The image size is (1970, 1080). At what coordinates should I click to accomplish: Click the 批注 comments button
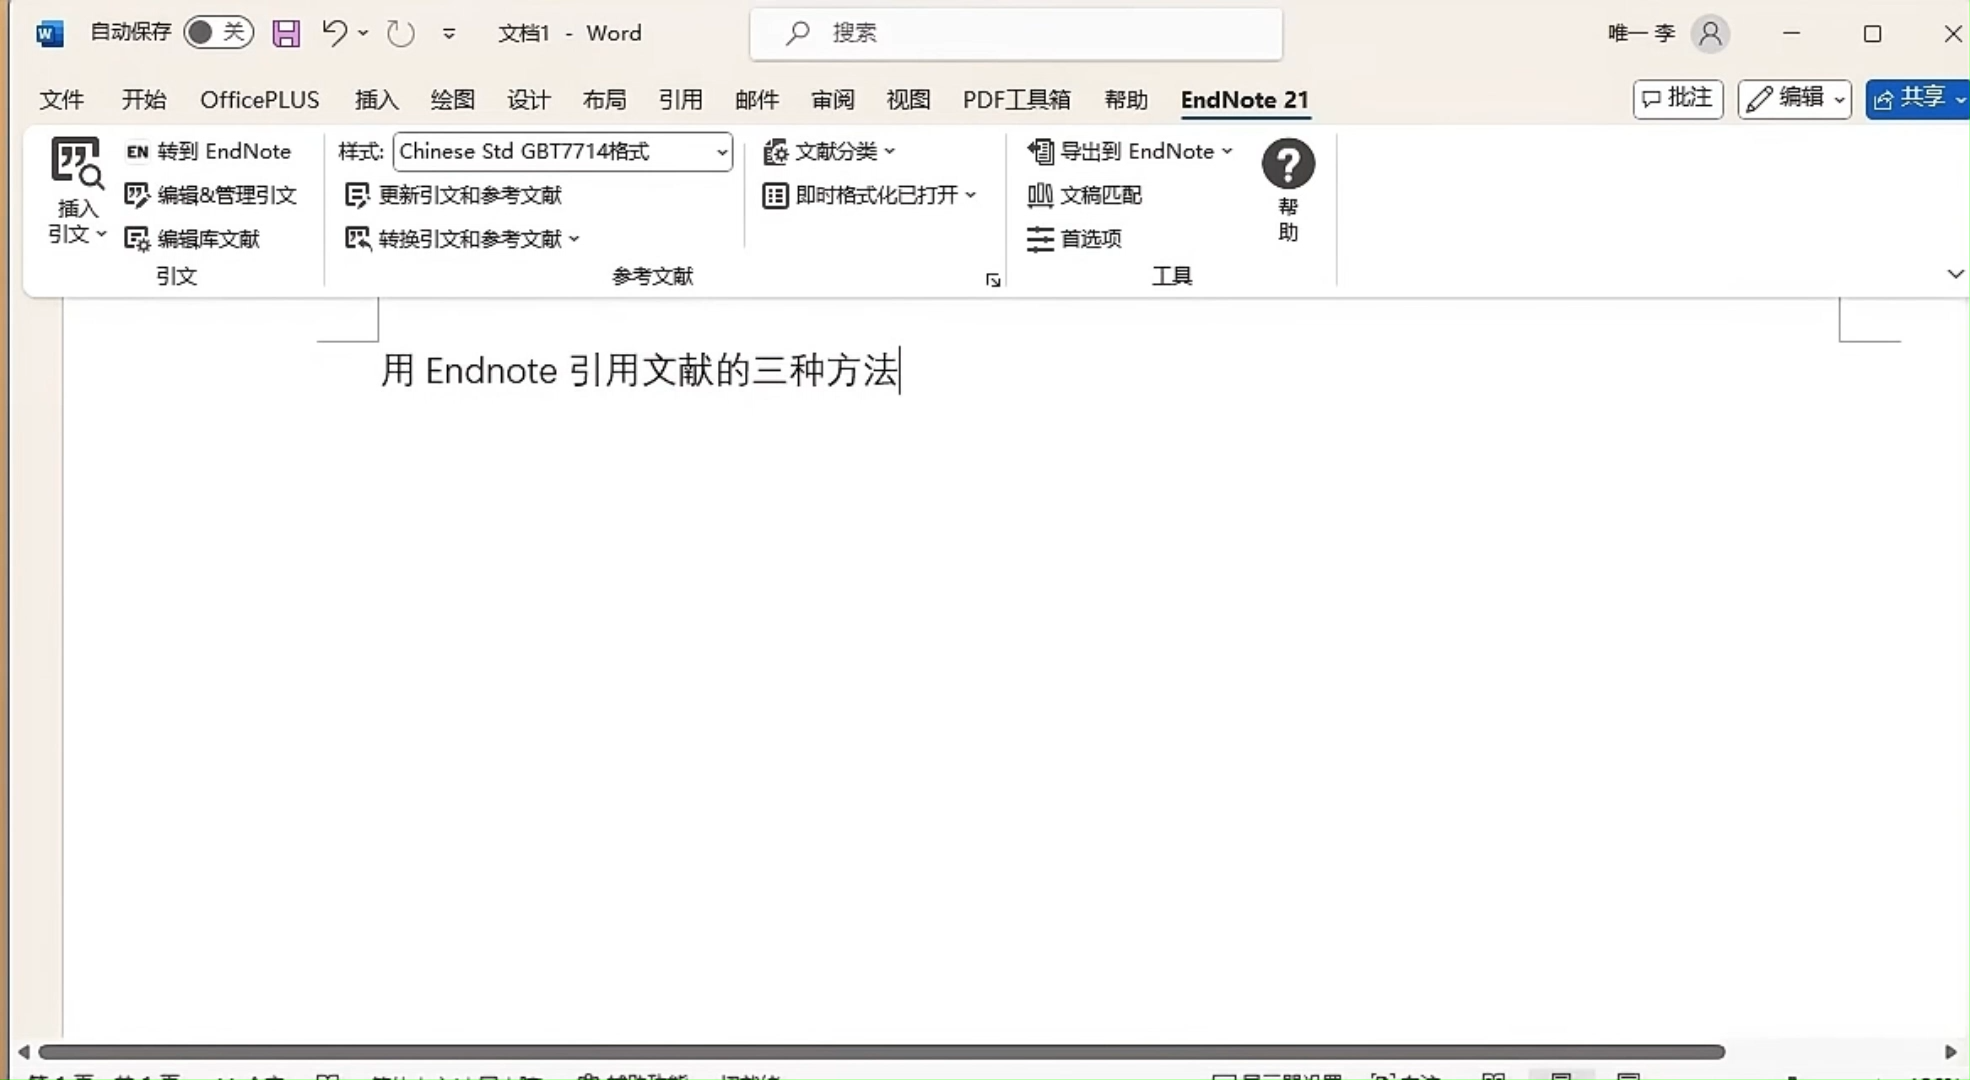1678,99
